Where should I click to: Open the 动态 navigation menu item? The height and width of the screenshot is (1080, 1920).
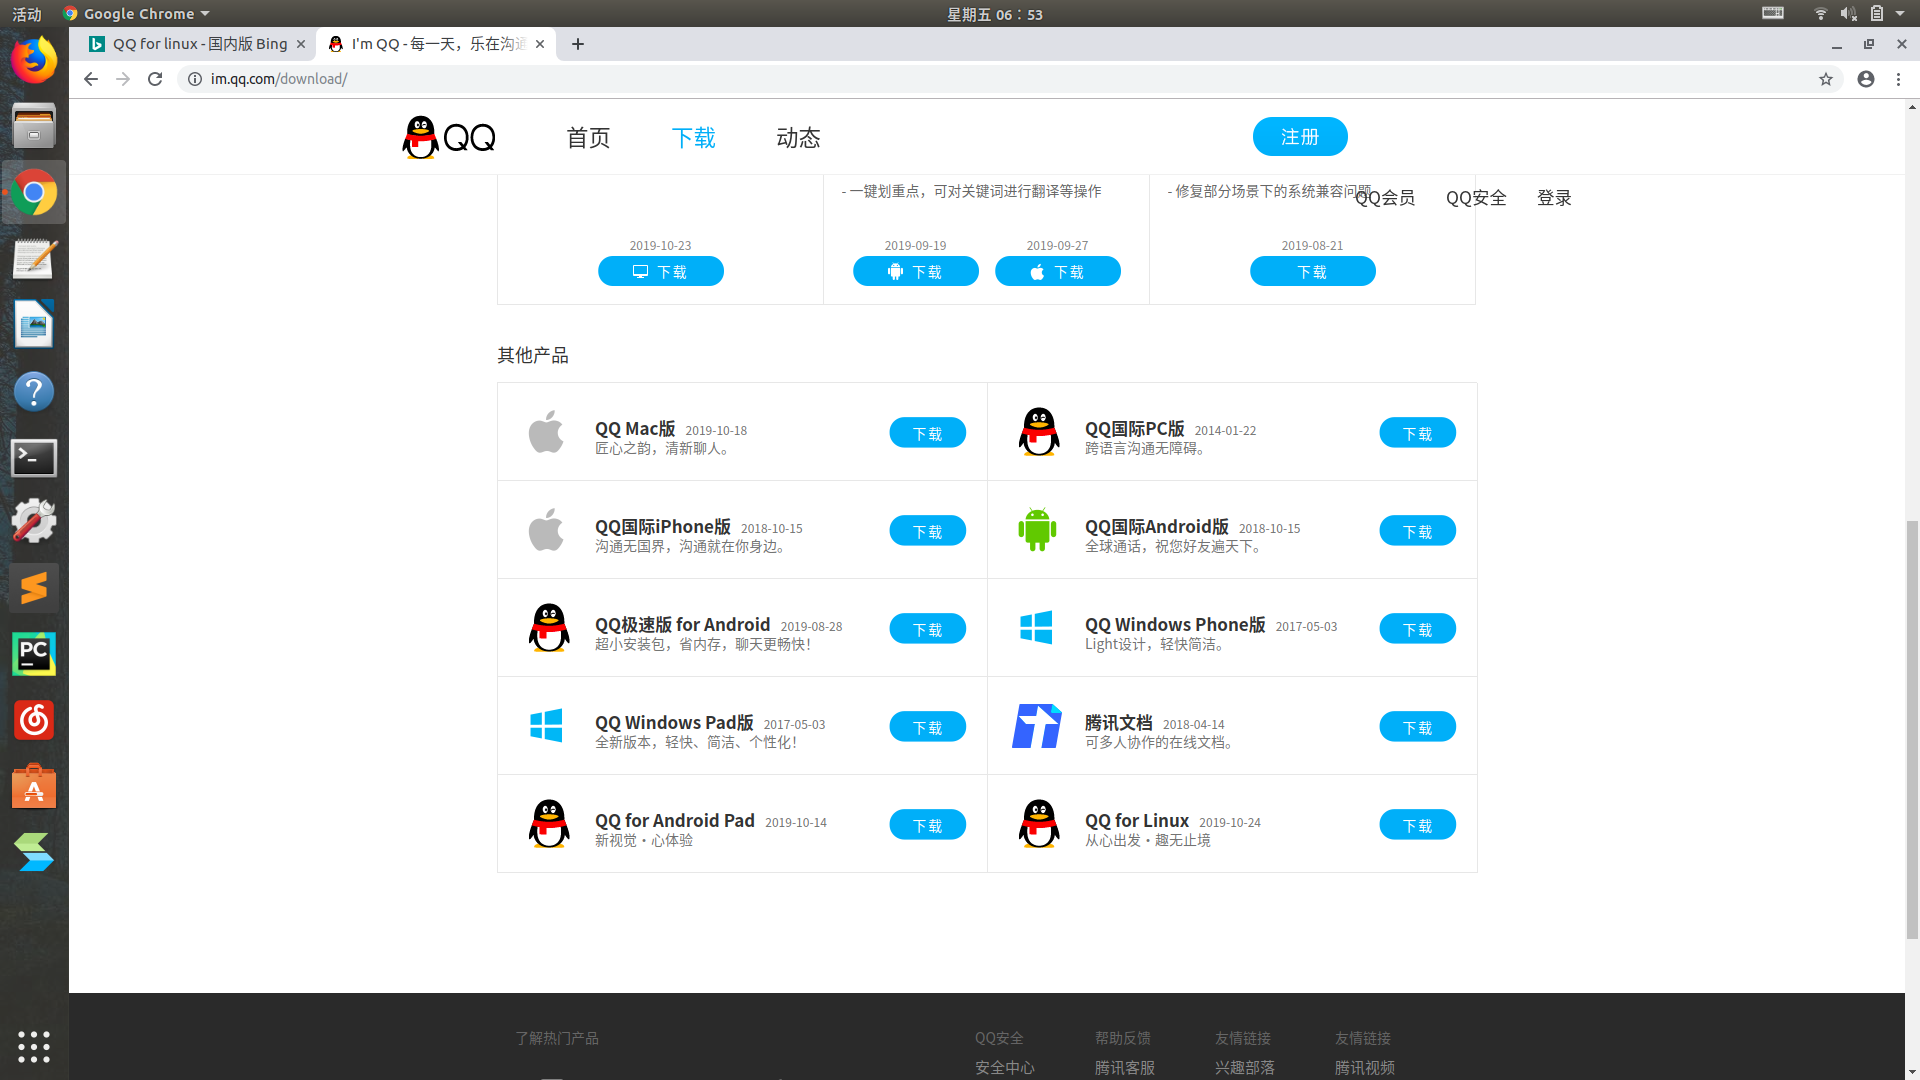[x=798, y=138]
